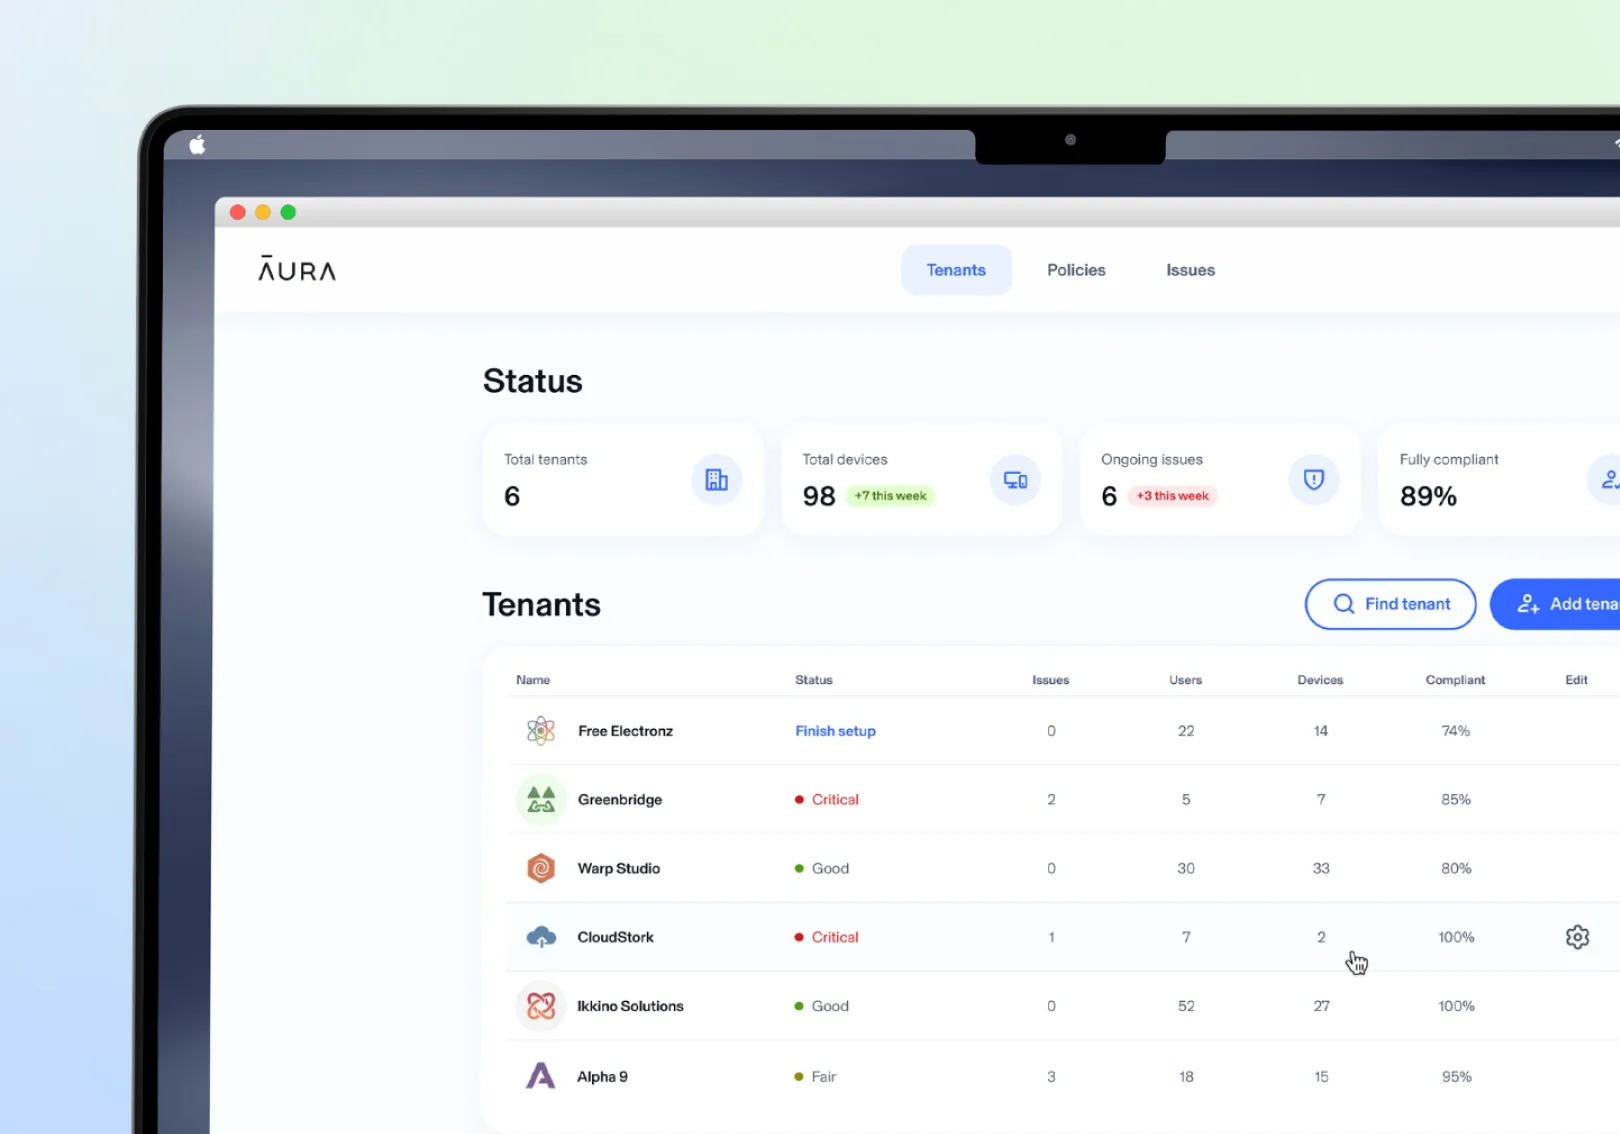
Task: Click Warp Studio's 80% compliant value
Action: click(1455, 868)
